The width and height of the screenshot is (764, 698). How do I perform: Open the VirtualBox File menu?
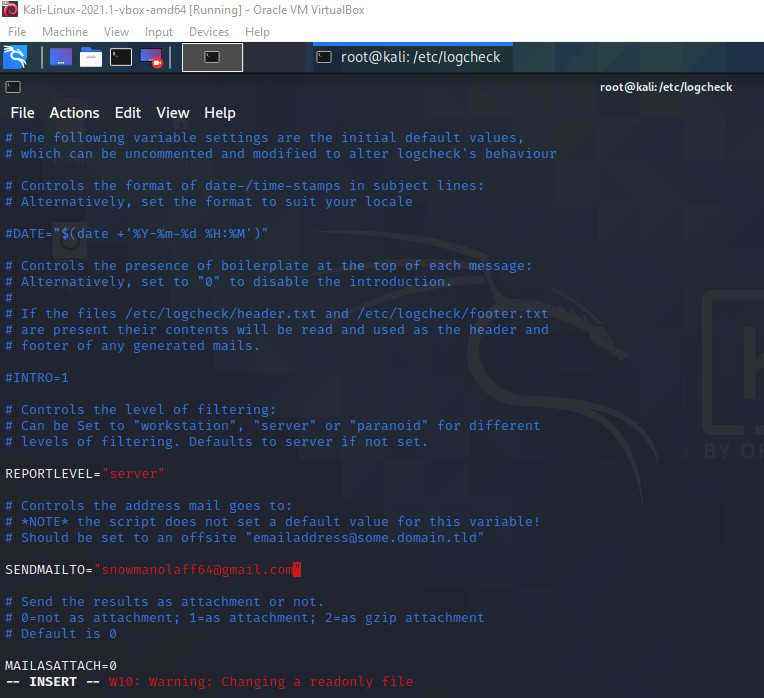click(x=17, y=32)
